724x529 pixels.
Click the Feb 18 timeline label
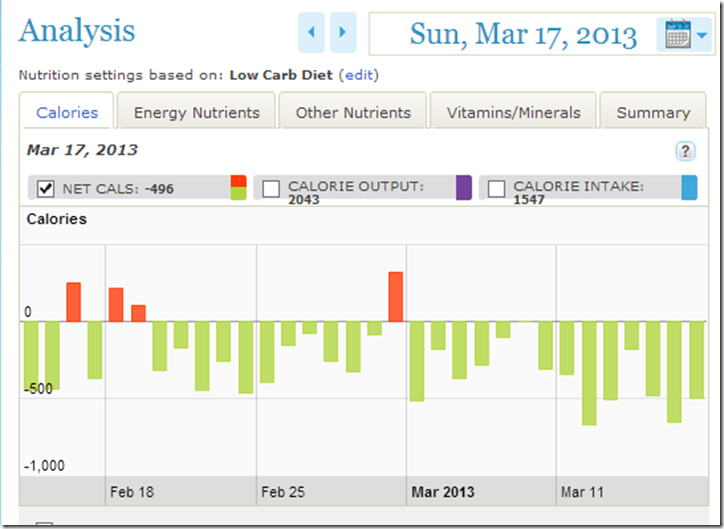point(132,492)
